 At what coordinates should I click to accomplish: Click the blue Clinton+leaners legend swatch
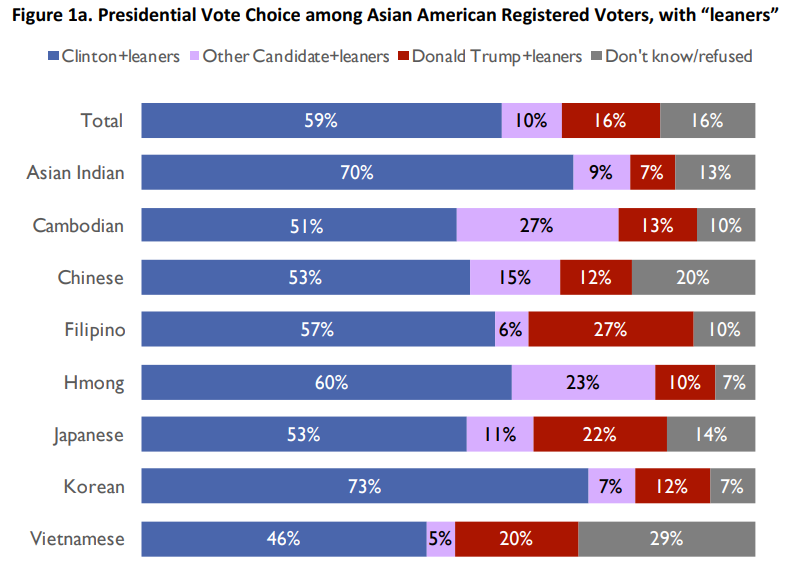[x=55, y=57]
